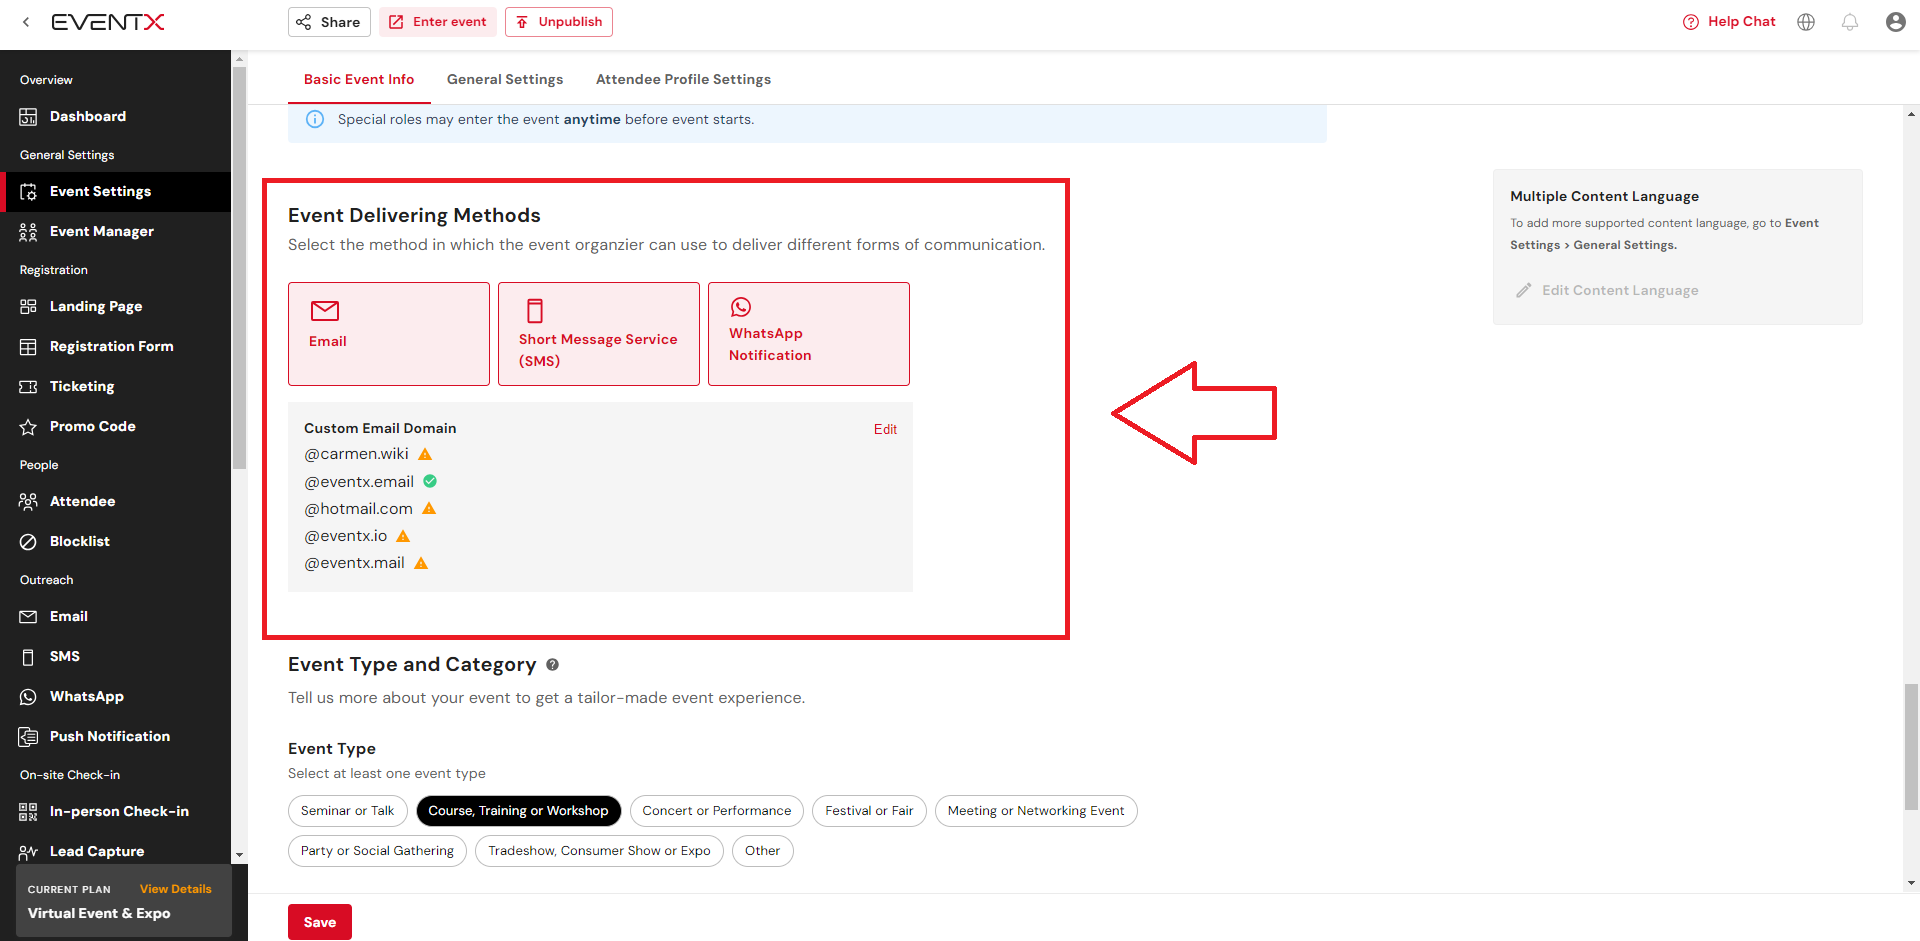The width and height of the screenshot is (1920, 941).
Task: Select Meeting or Networking Event type
Action: pyautogui.click(x=1036, y=811)
